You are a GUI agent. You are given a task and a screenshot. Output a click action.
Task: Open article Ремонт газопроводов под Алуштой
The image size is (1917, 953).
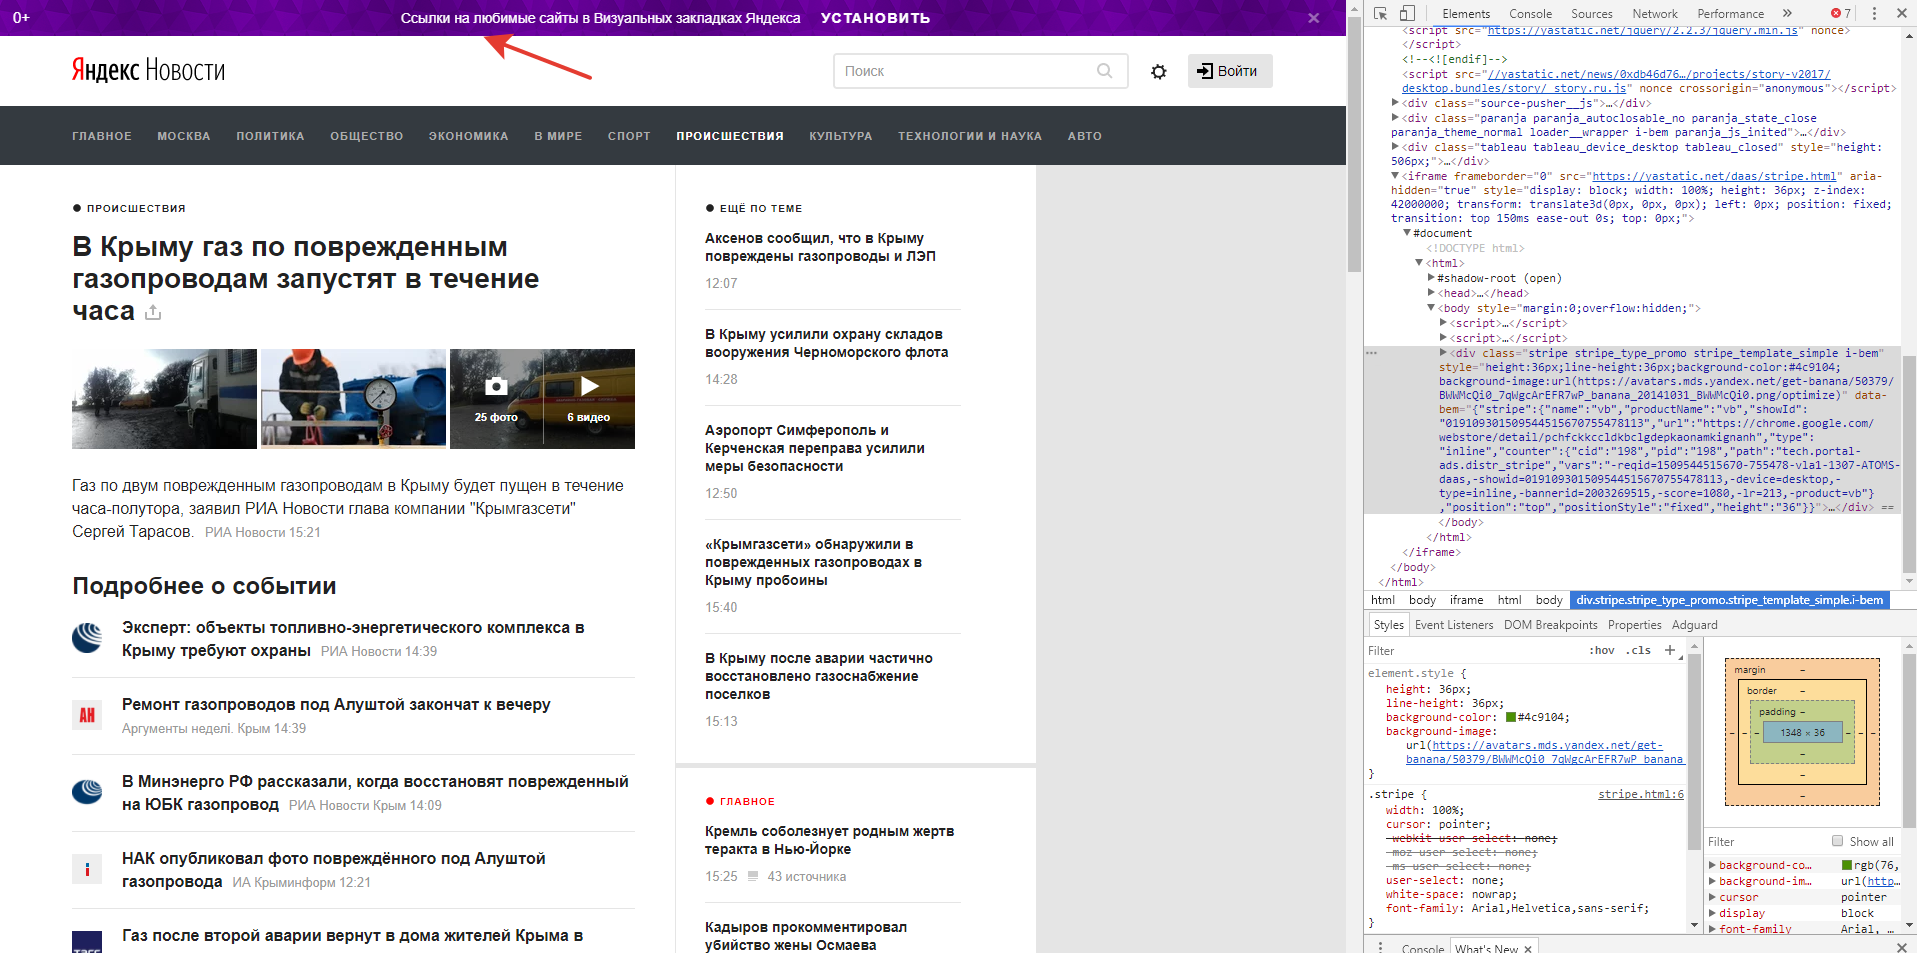(x=336, y=704)
